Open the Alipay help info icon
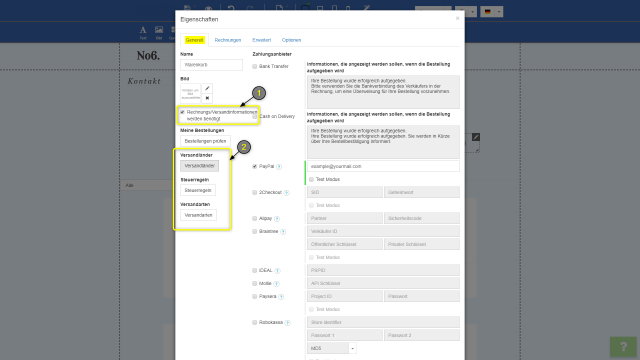This screenshot has width=640, height=360. point(277,219)
